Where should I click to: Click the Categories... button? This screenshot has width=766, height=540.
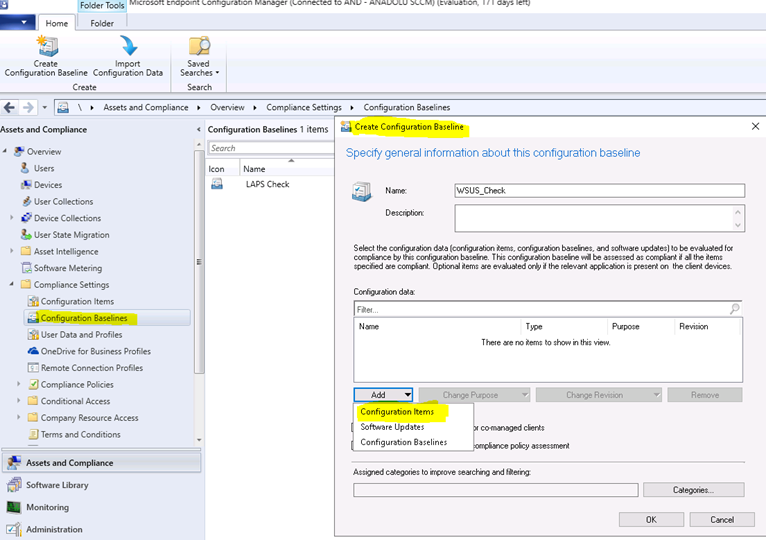694,490
